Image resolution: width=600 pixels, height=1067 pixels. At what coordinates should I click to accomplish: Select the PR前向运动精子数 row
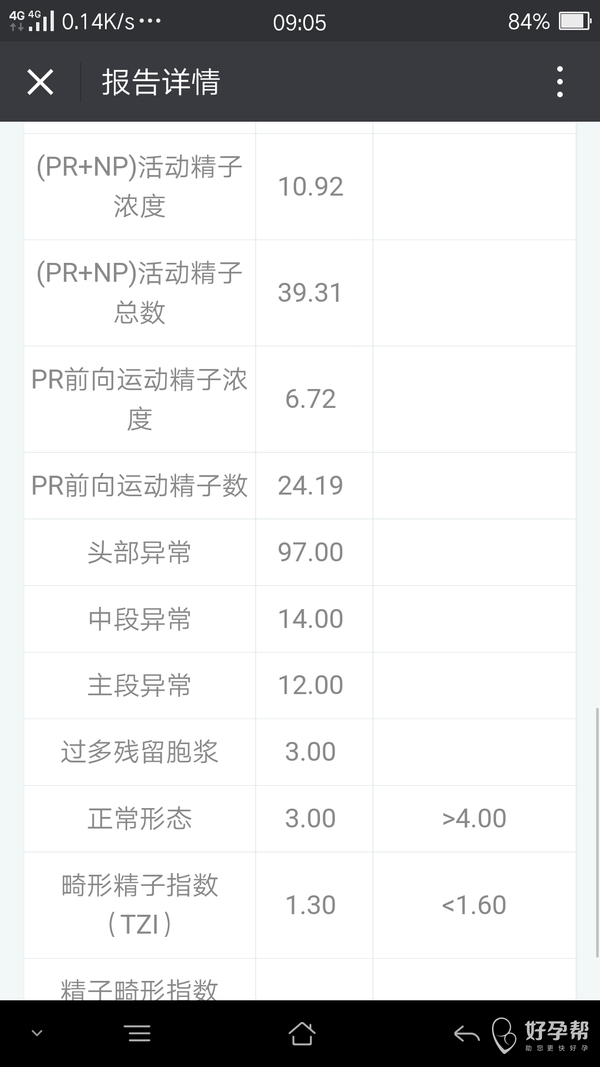pos(139,485)
